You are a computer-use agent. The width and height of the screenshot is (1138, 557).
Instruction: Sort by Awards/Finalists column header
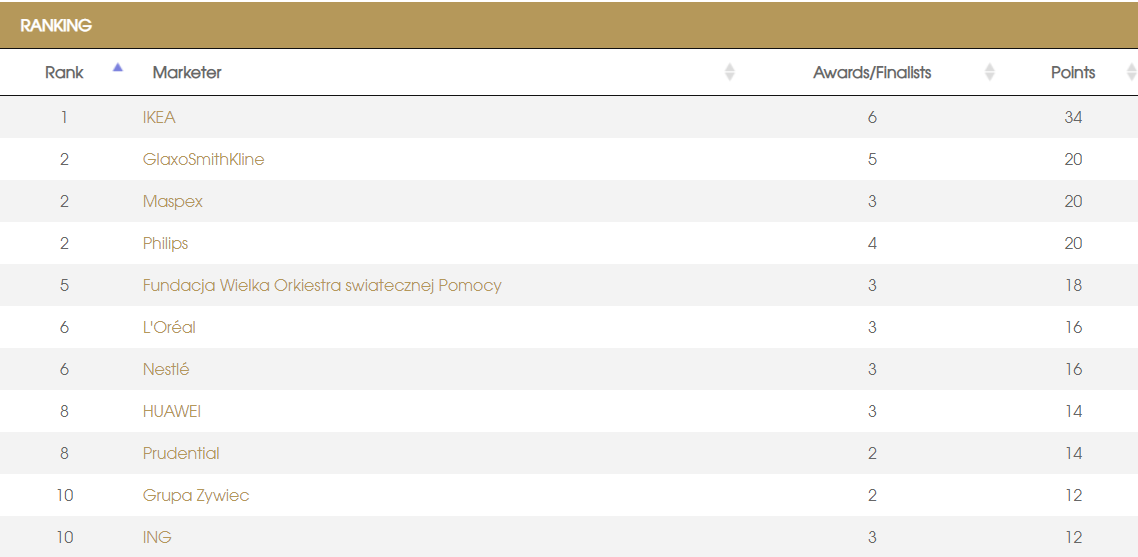coord(871,73)
